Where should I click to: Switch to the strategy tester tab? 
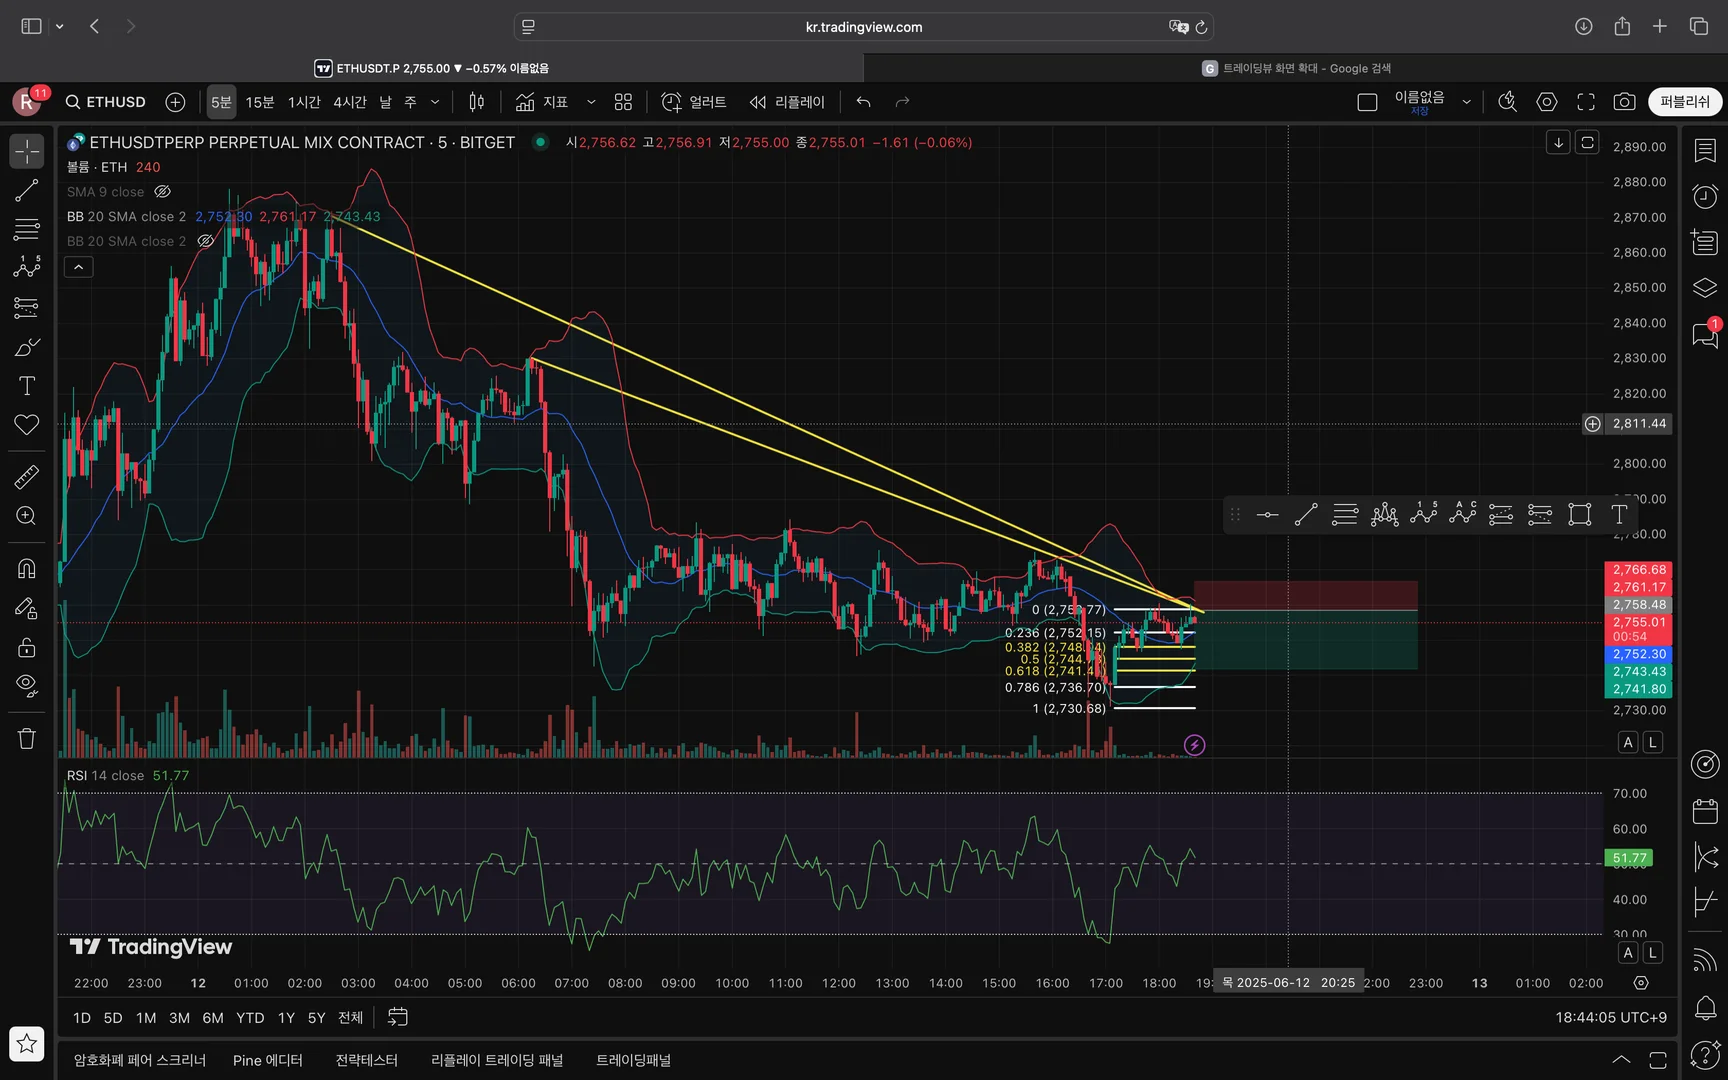coord(366,1060)
